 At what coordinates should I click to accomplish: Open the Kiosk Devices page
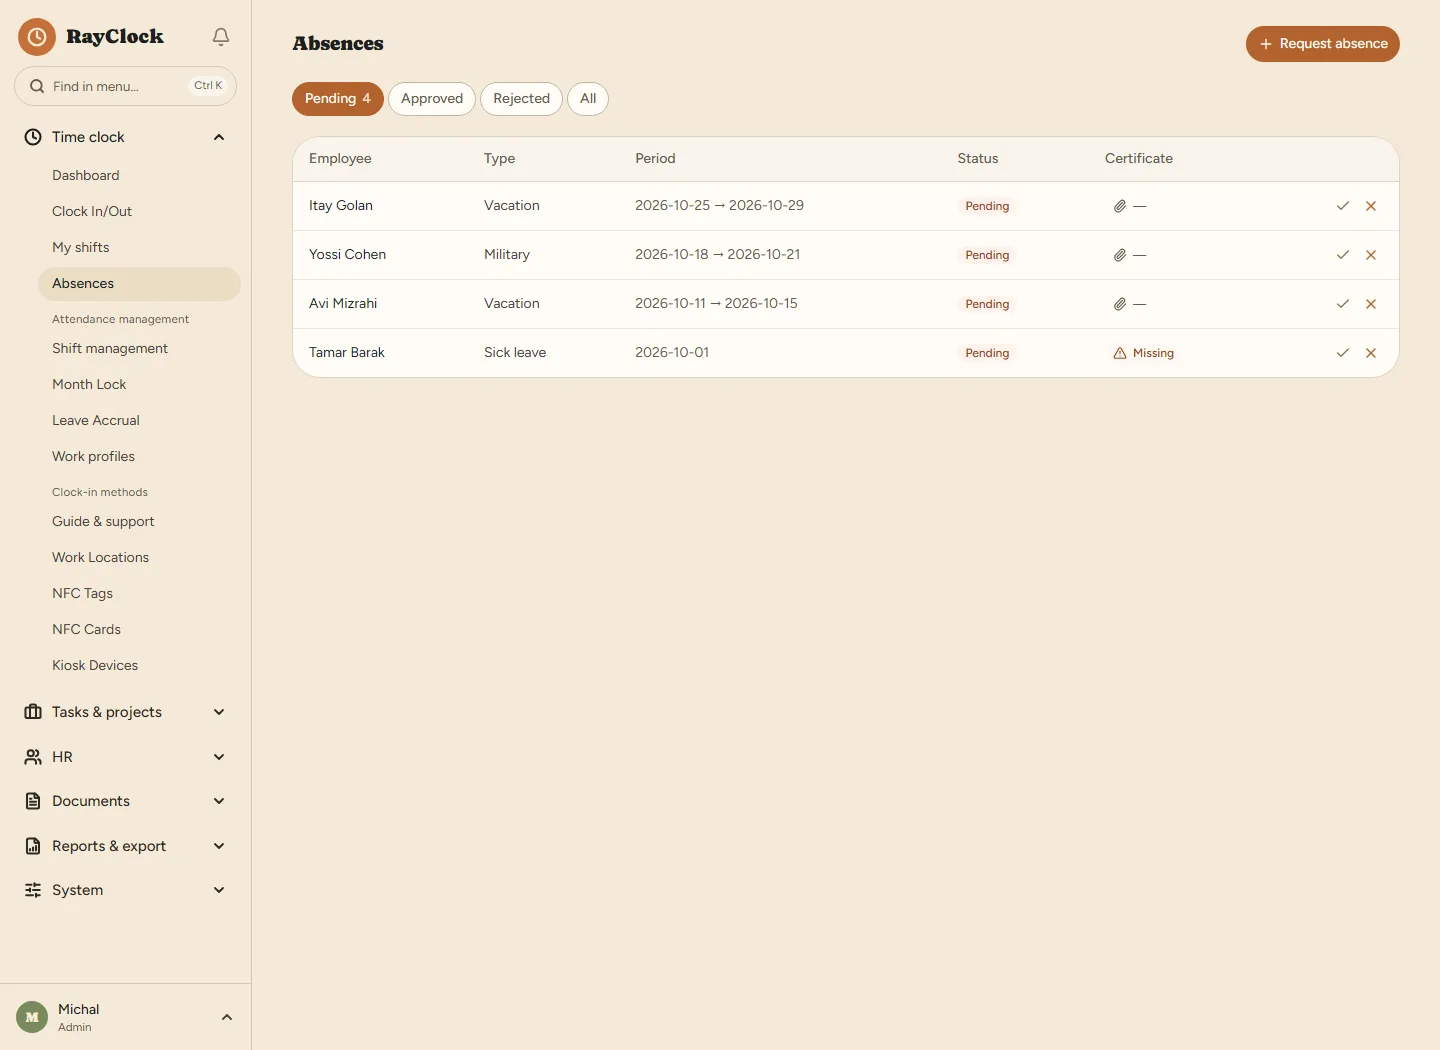coord(139,665)
